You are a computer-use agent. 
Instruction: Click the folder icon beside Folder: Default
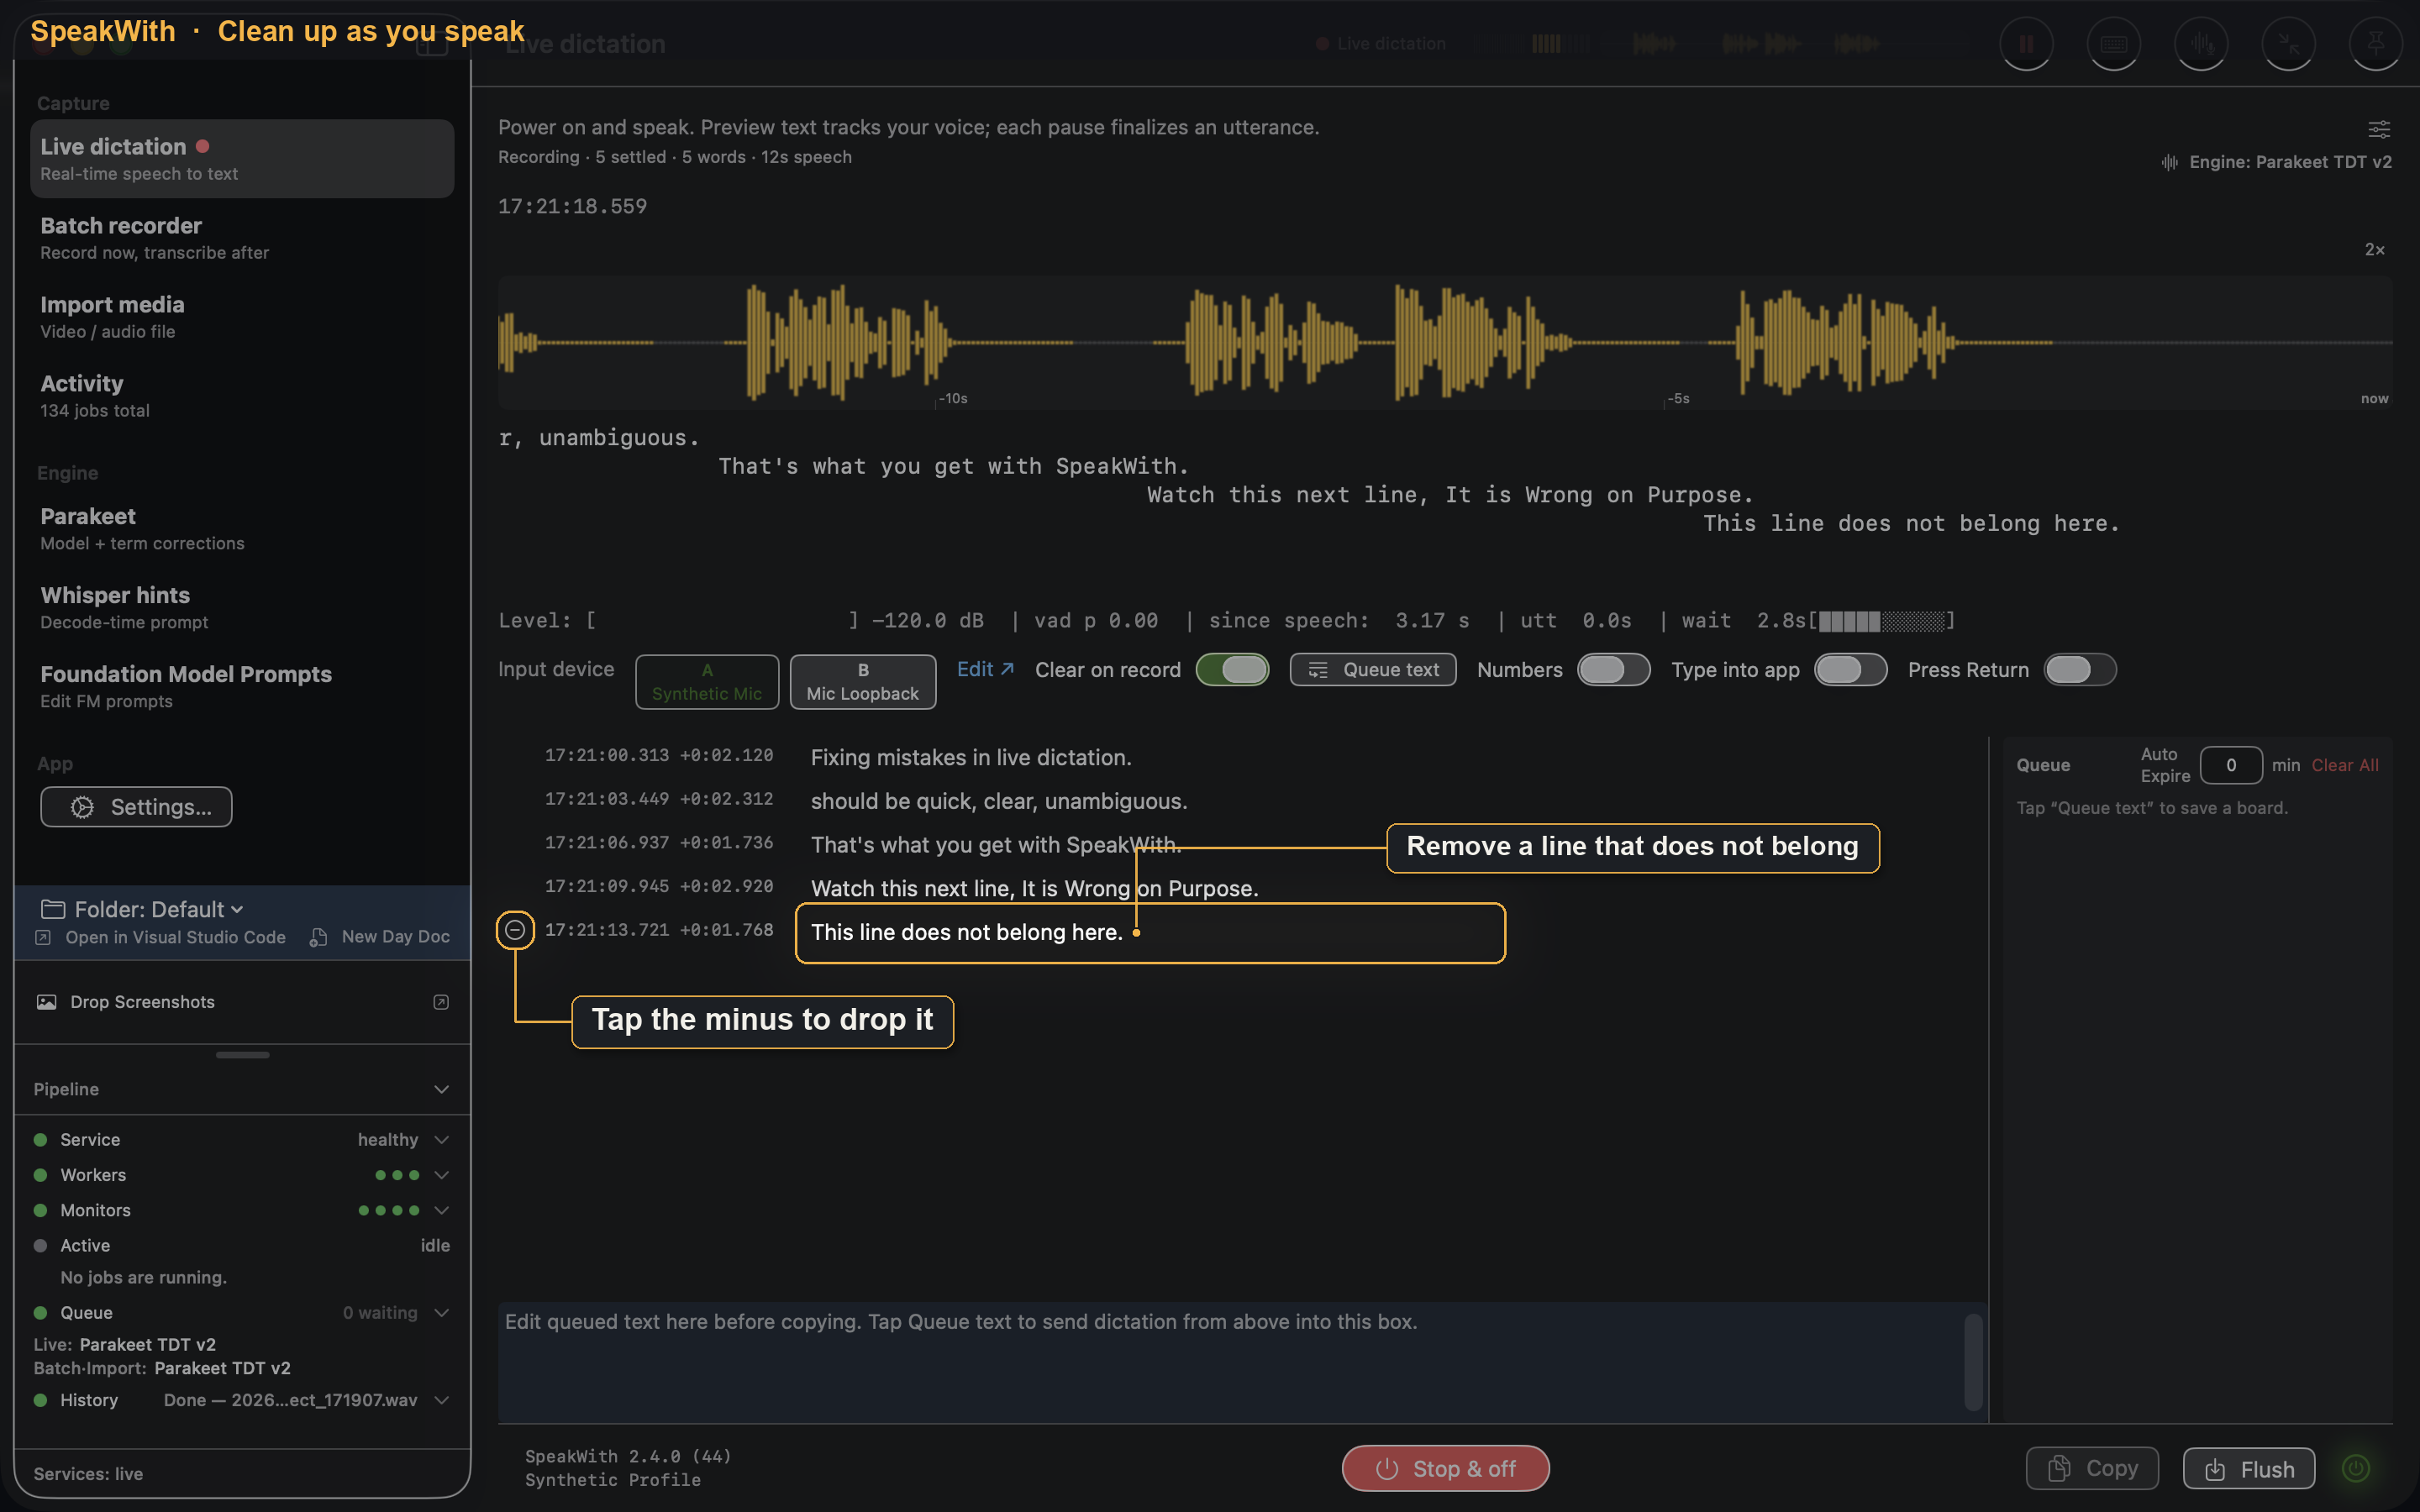click(53, 909)
